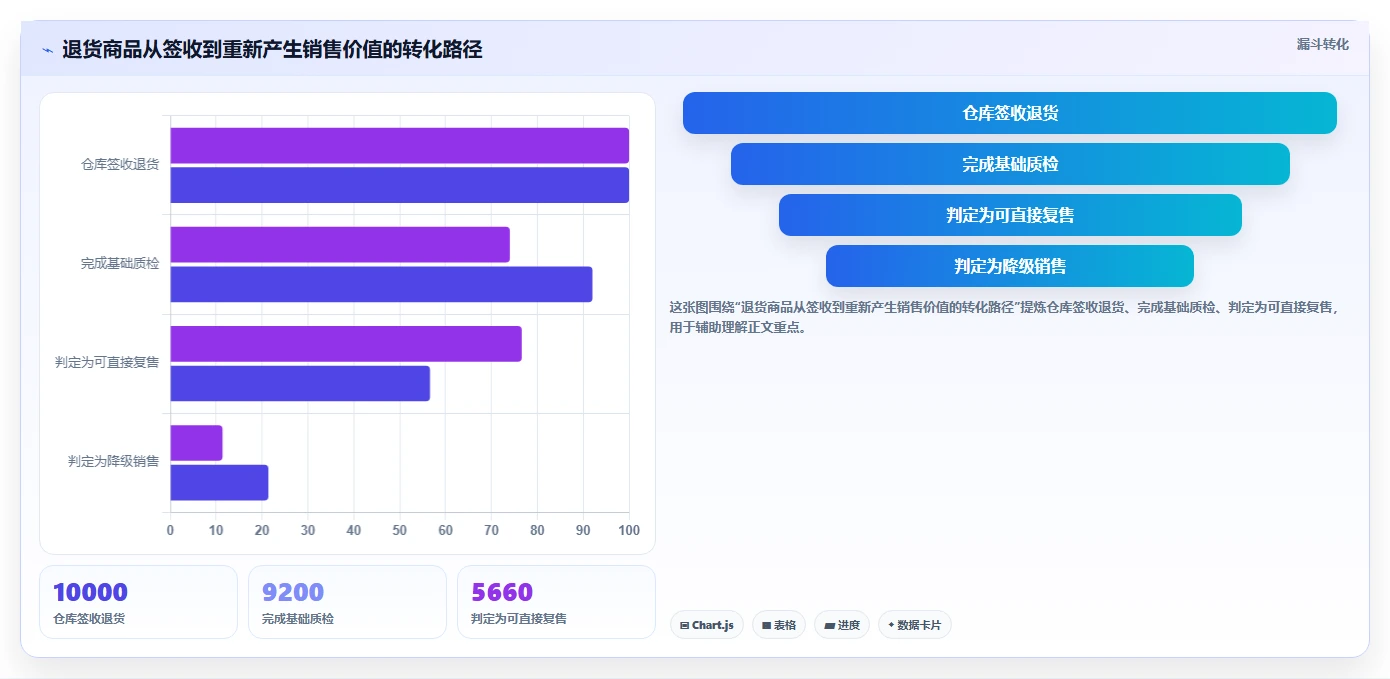Select the Chart.js tag
The width and height of the screenshot is (1390, 679).
pyautogui.click(x=706, y=625)
